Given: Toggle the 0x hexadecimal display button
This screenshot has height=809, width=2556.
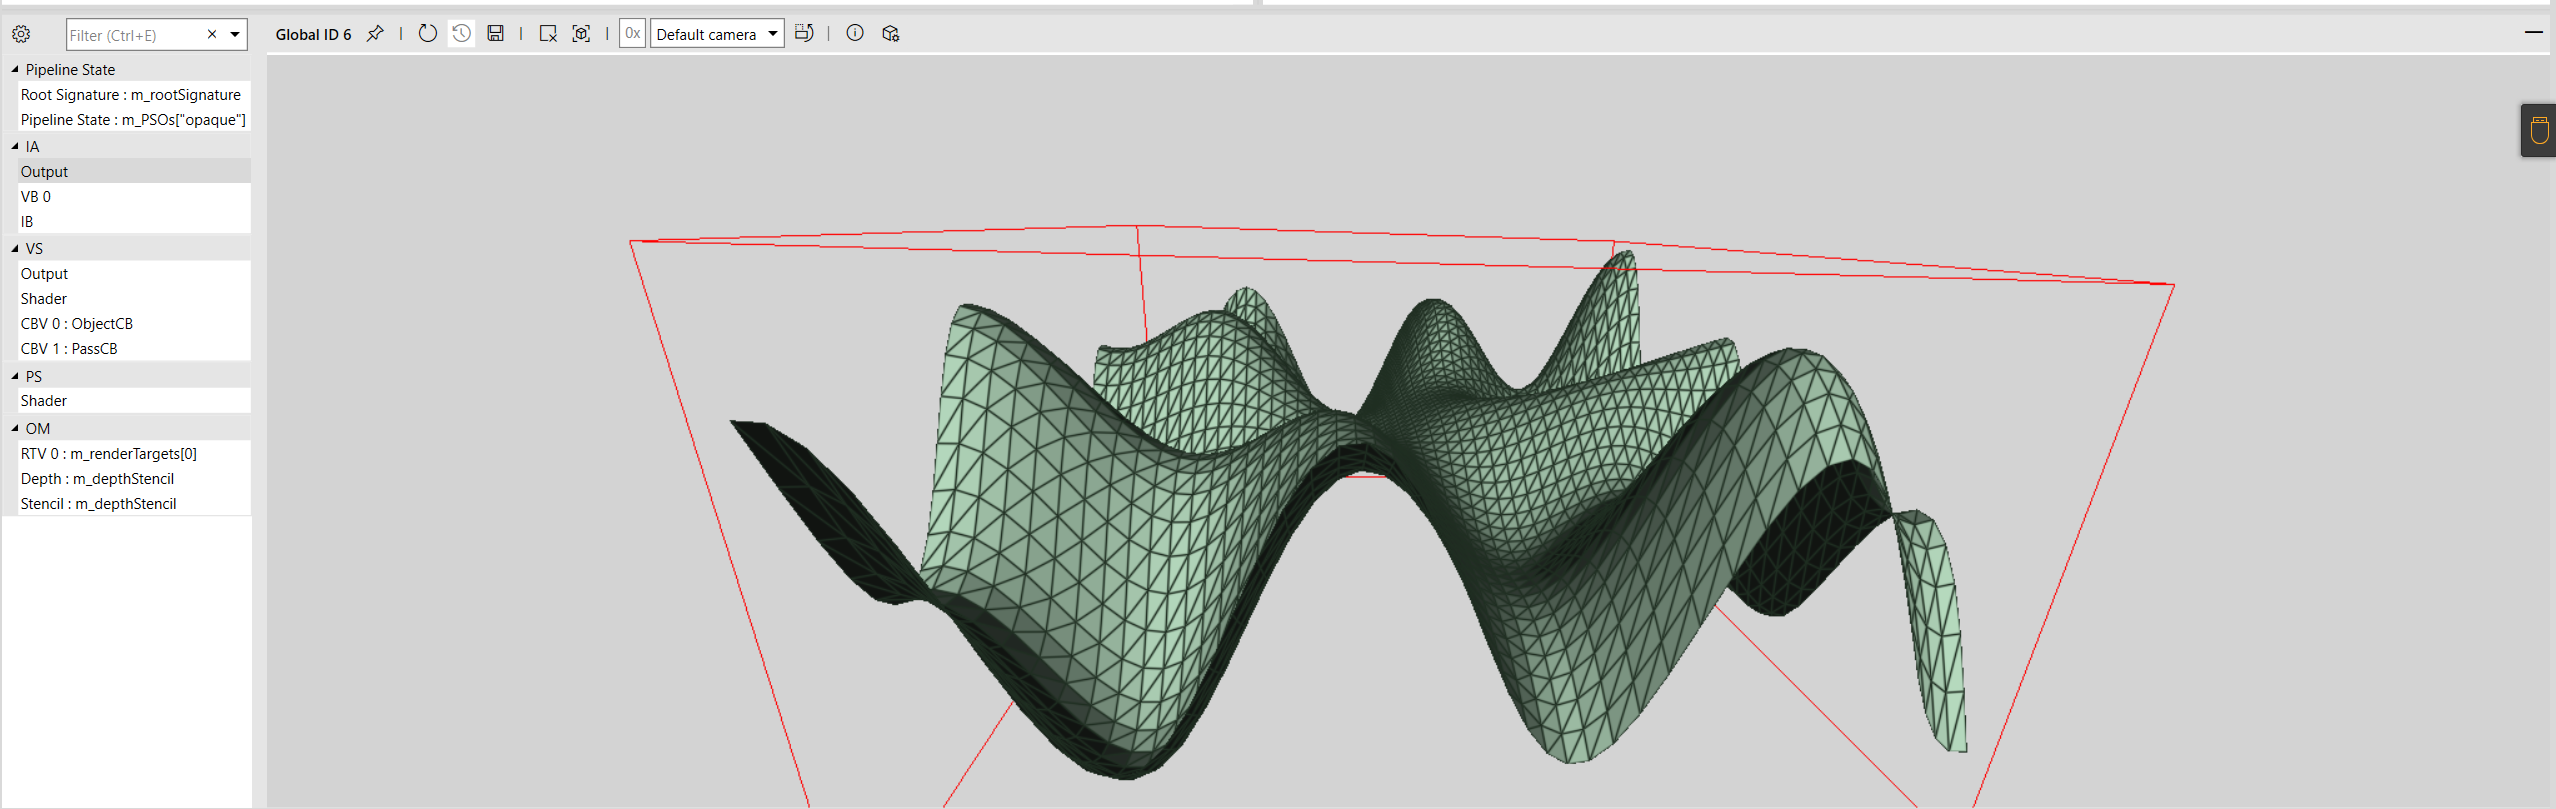Looking at the screenshot, I should click(x=632, y=34).
